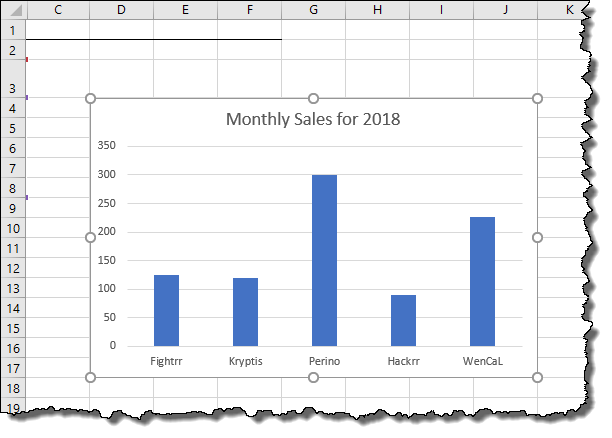Select the Kryptis bar
This screenshot has height=438, width=612.
(x=245, y=312)
